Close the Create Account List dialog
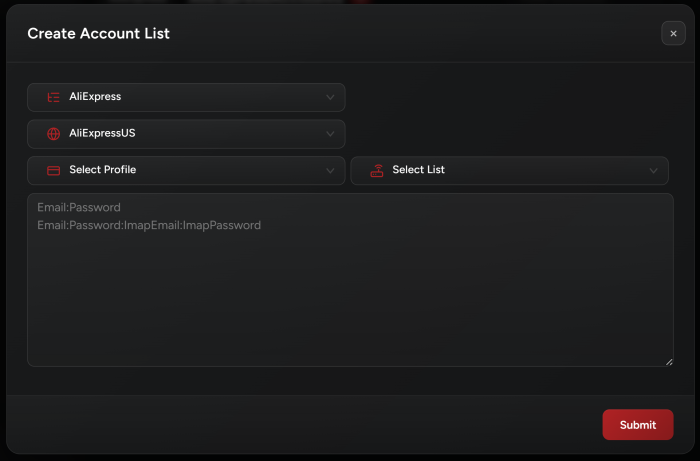This screenshot has height=461, width=700. tap(673, 33)
